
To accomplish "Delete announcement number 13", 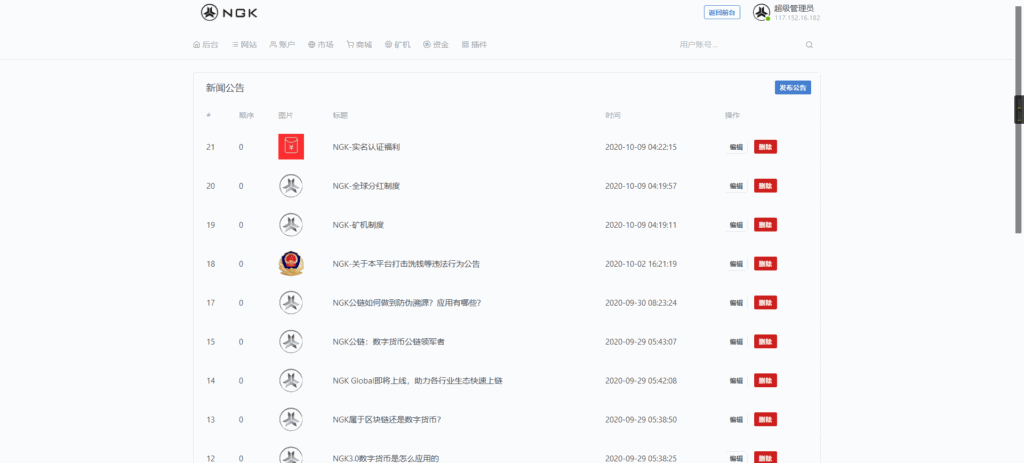I will [x=765, y=419].
